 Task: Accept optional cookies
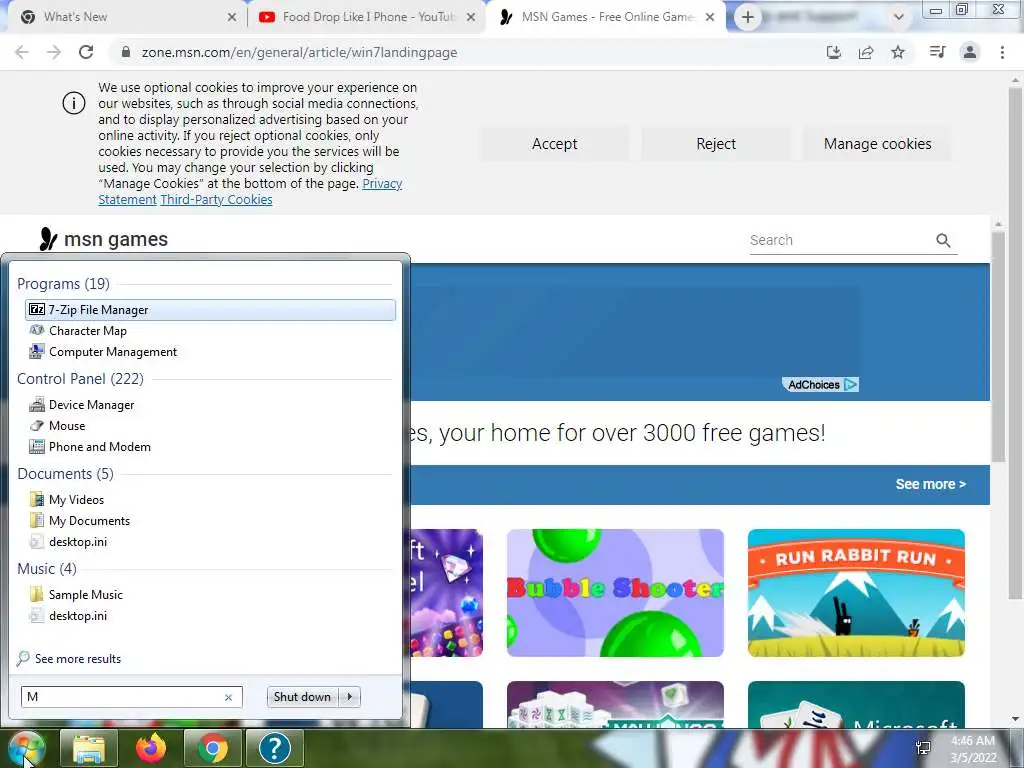tap(554, 144)
